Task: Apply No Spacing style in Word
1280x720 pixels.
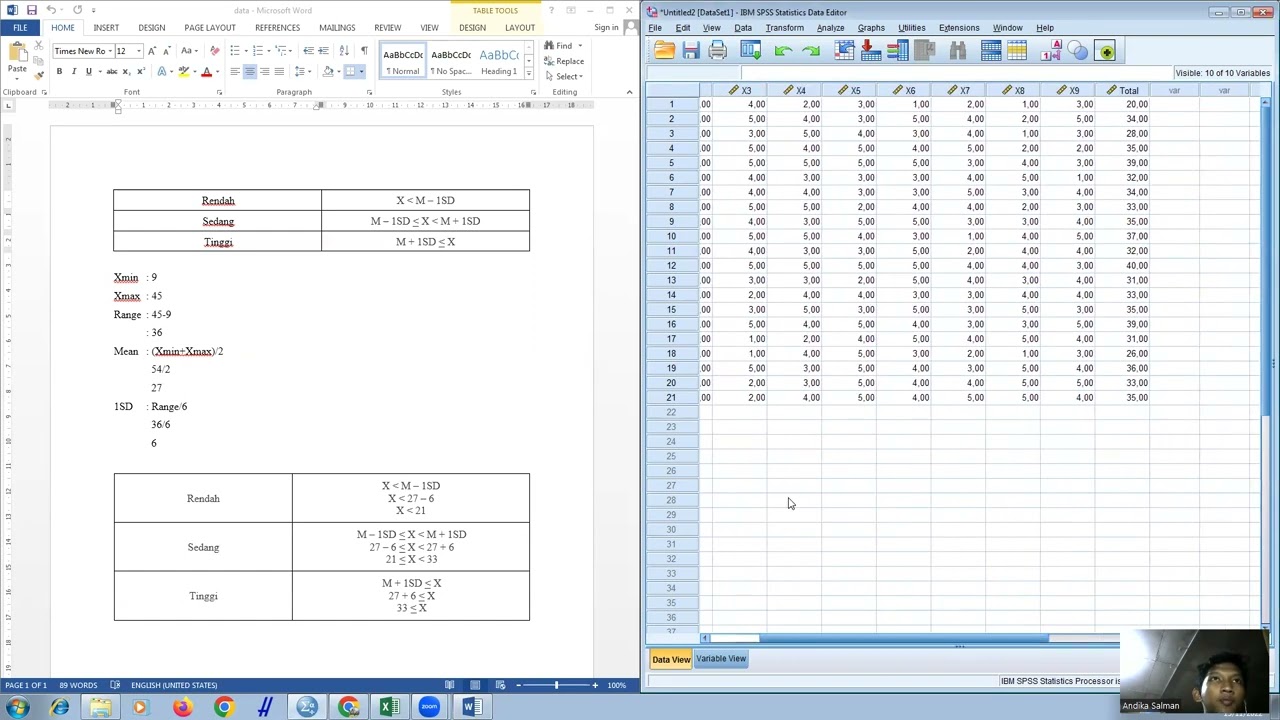Action: (451, 62)
